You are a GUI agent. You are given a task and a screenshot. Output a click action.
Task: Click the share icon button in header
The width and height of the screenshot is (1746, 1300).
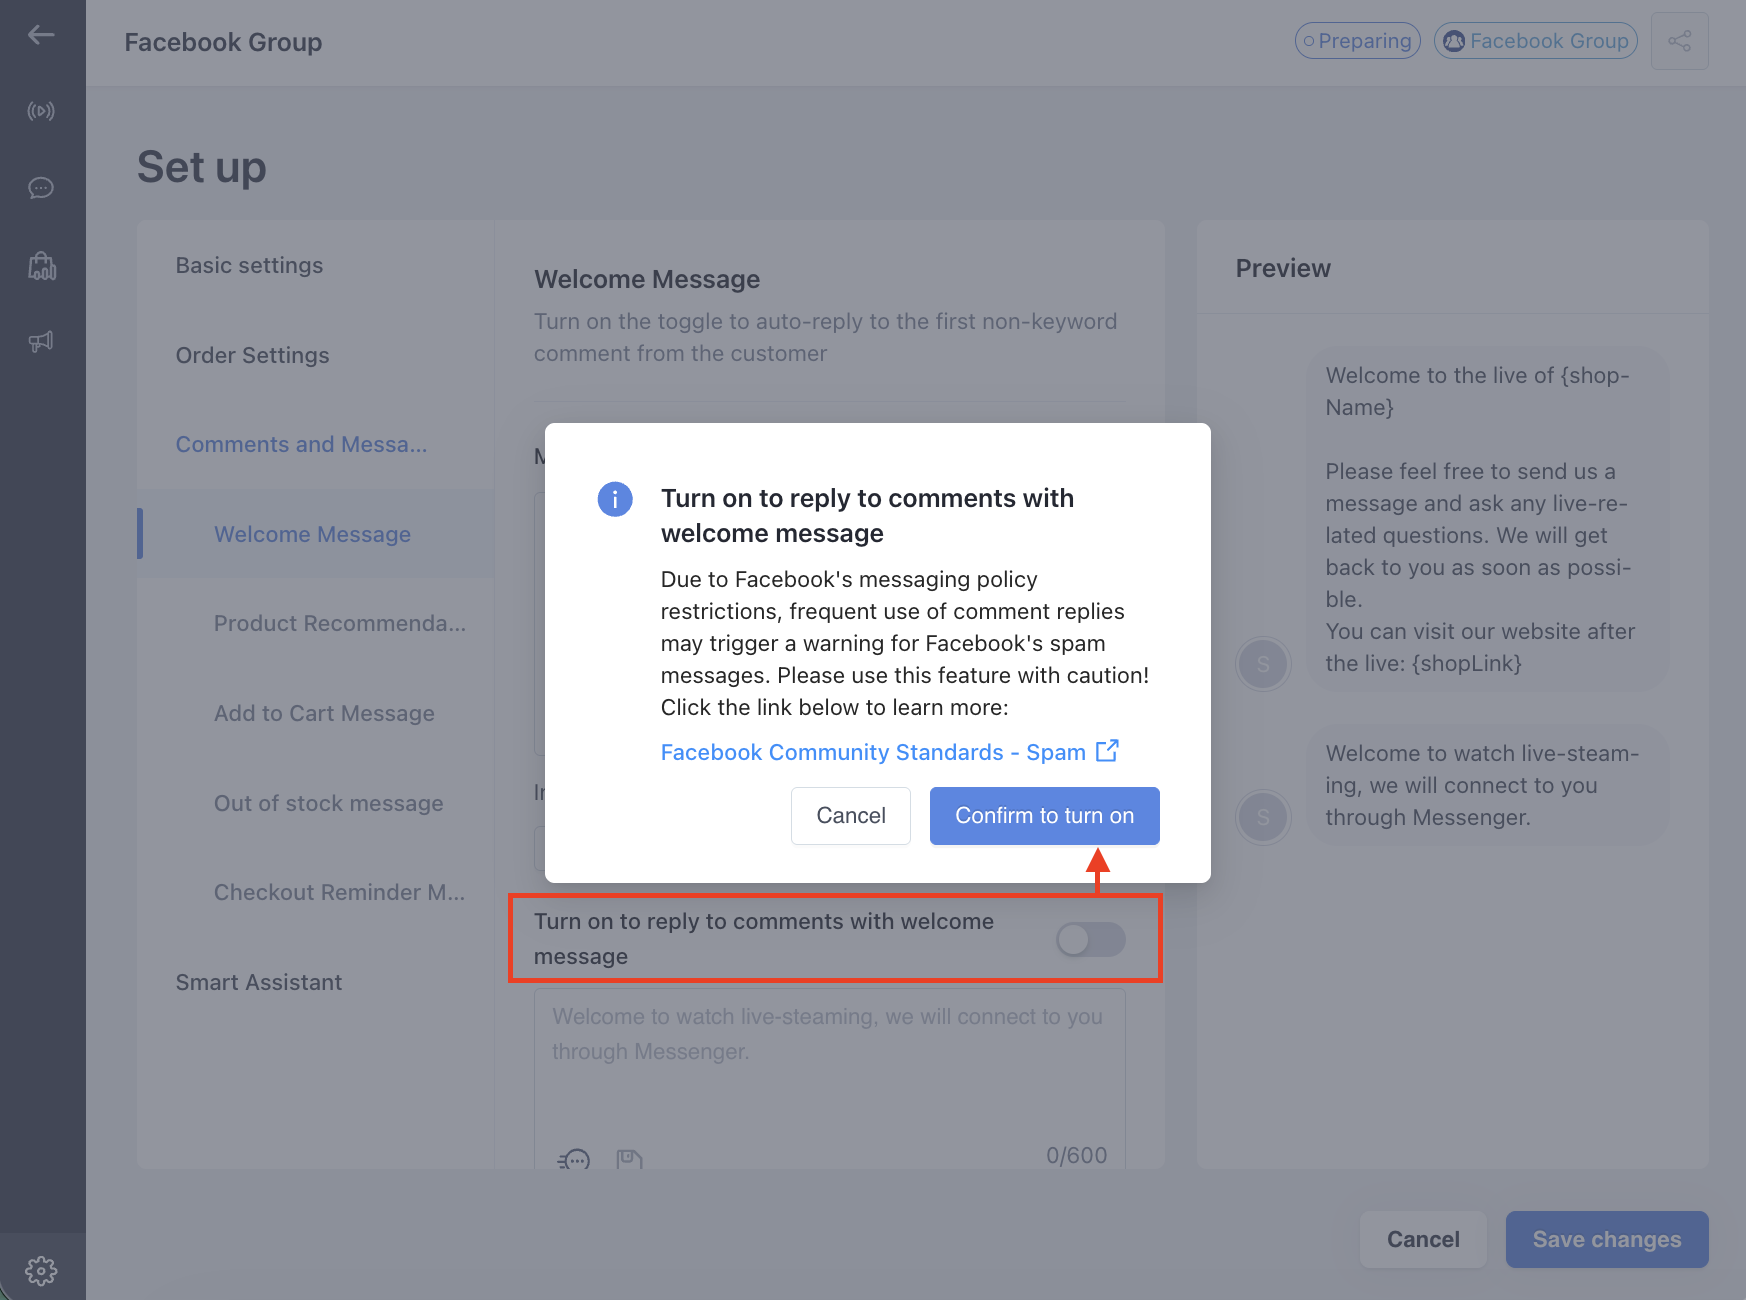click(1680, 41)
